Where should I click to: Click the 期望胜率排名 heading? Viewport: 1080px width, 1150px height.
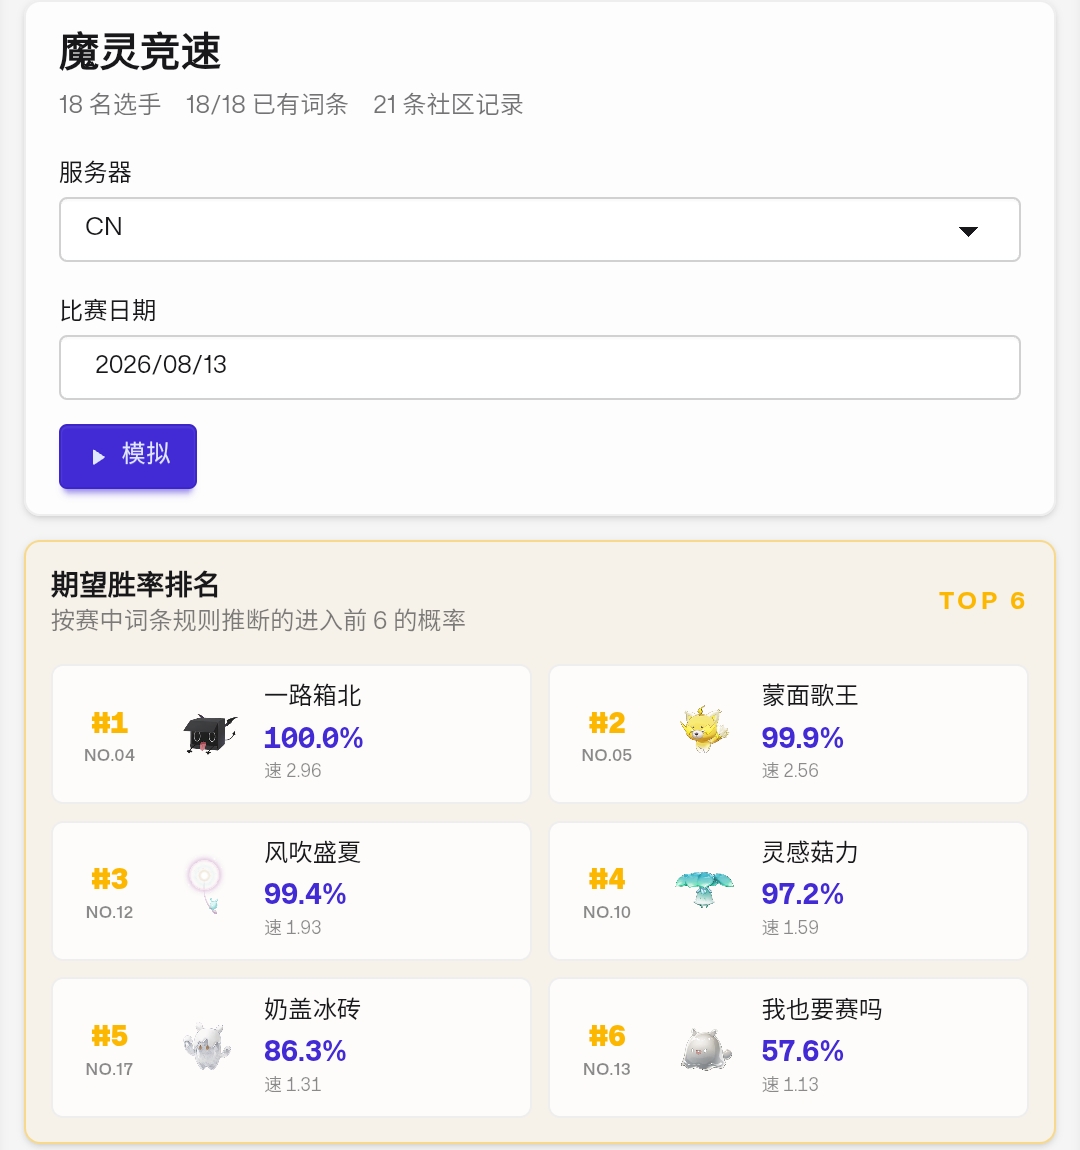pyautogui.click(x=135, y=585)
